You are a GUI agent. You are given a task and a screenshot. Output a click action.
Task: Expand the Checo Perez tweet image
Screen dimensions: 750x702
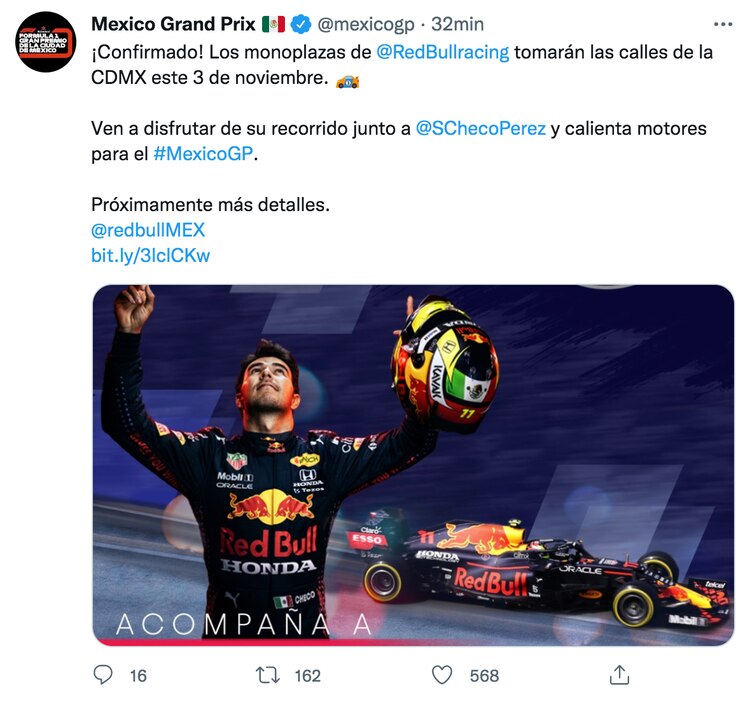pos(413,465)
